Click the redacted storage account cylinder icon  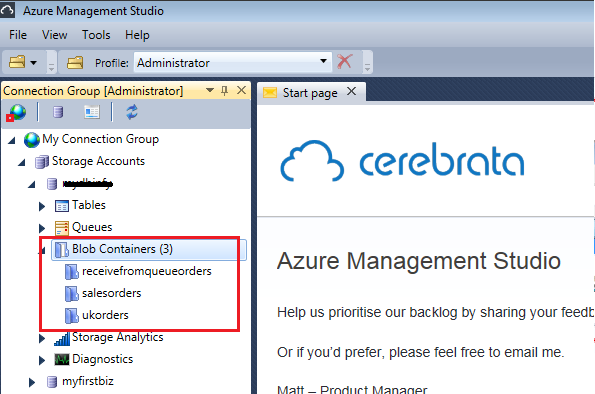click(x=52, y=184)
